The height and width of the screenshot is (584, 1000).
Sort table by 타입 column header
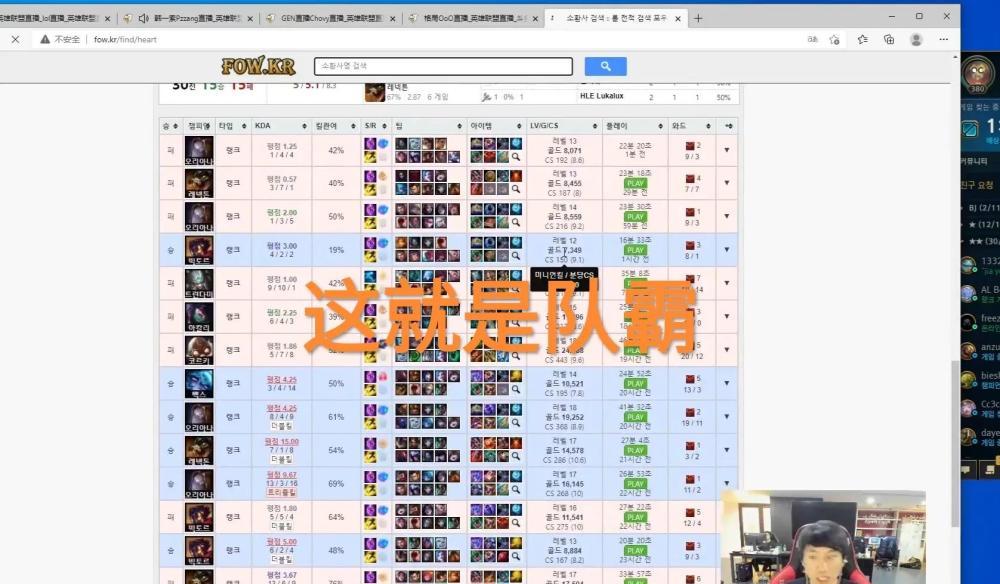coord(232,126)
